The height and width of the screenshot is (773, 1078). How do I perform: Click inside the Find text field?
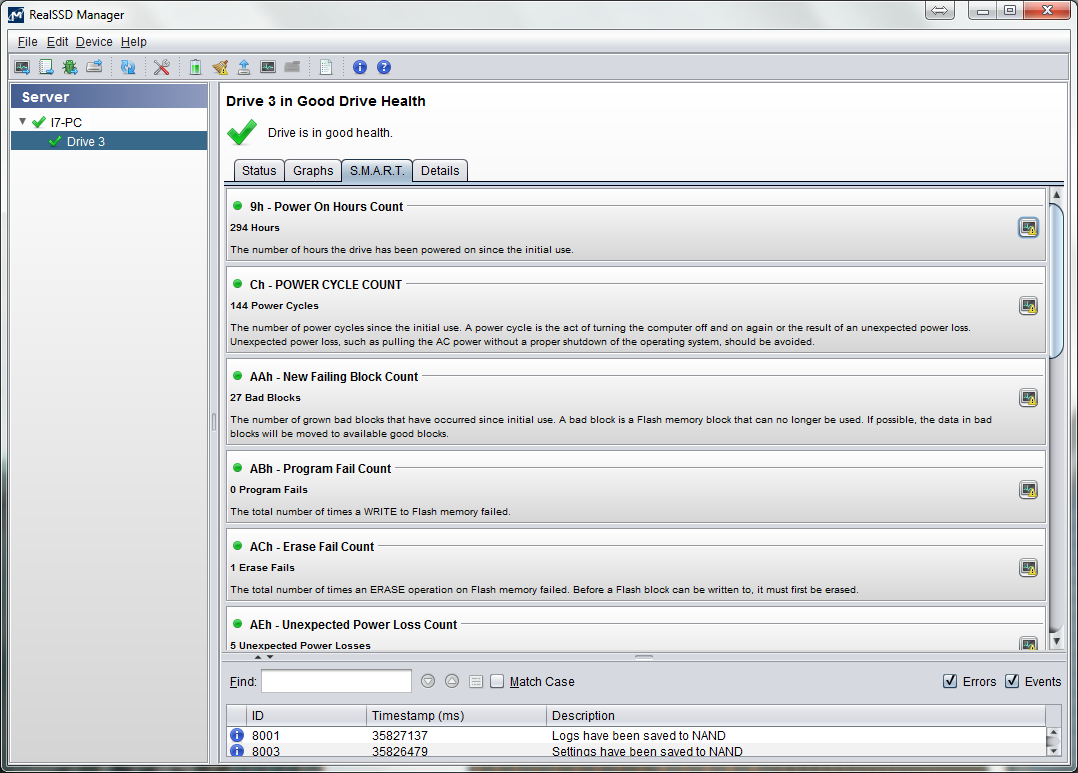click(x=336, y=682)
